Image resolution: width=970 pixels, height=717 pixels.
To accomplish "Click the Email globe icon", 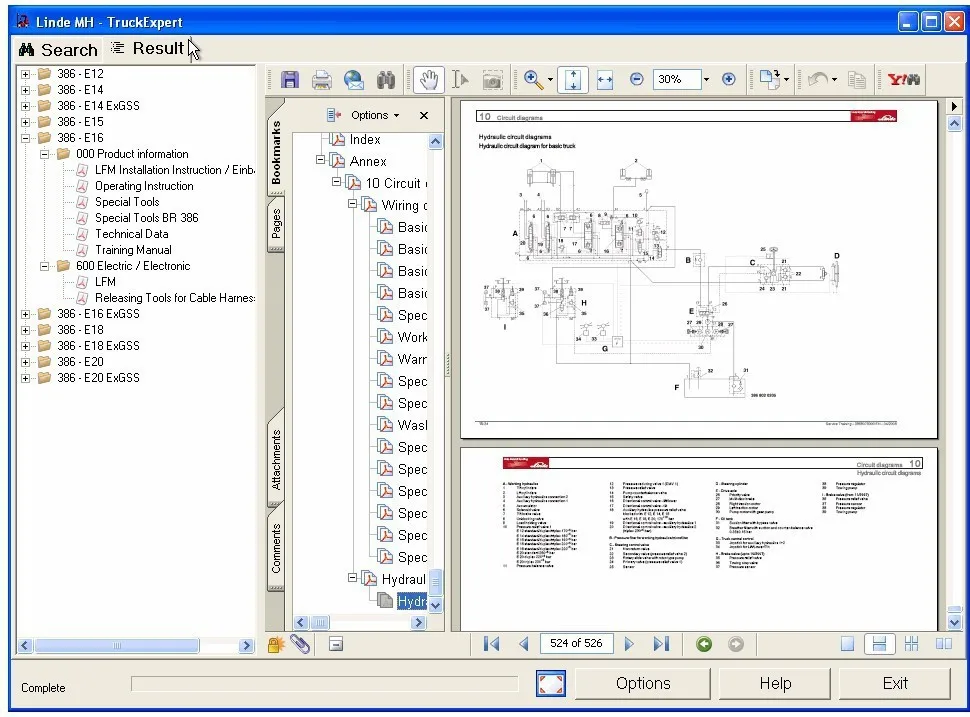I will click(354, 79).
